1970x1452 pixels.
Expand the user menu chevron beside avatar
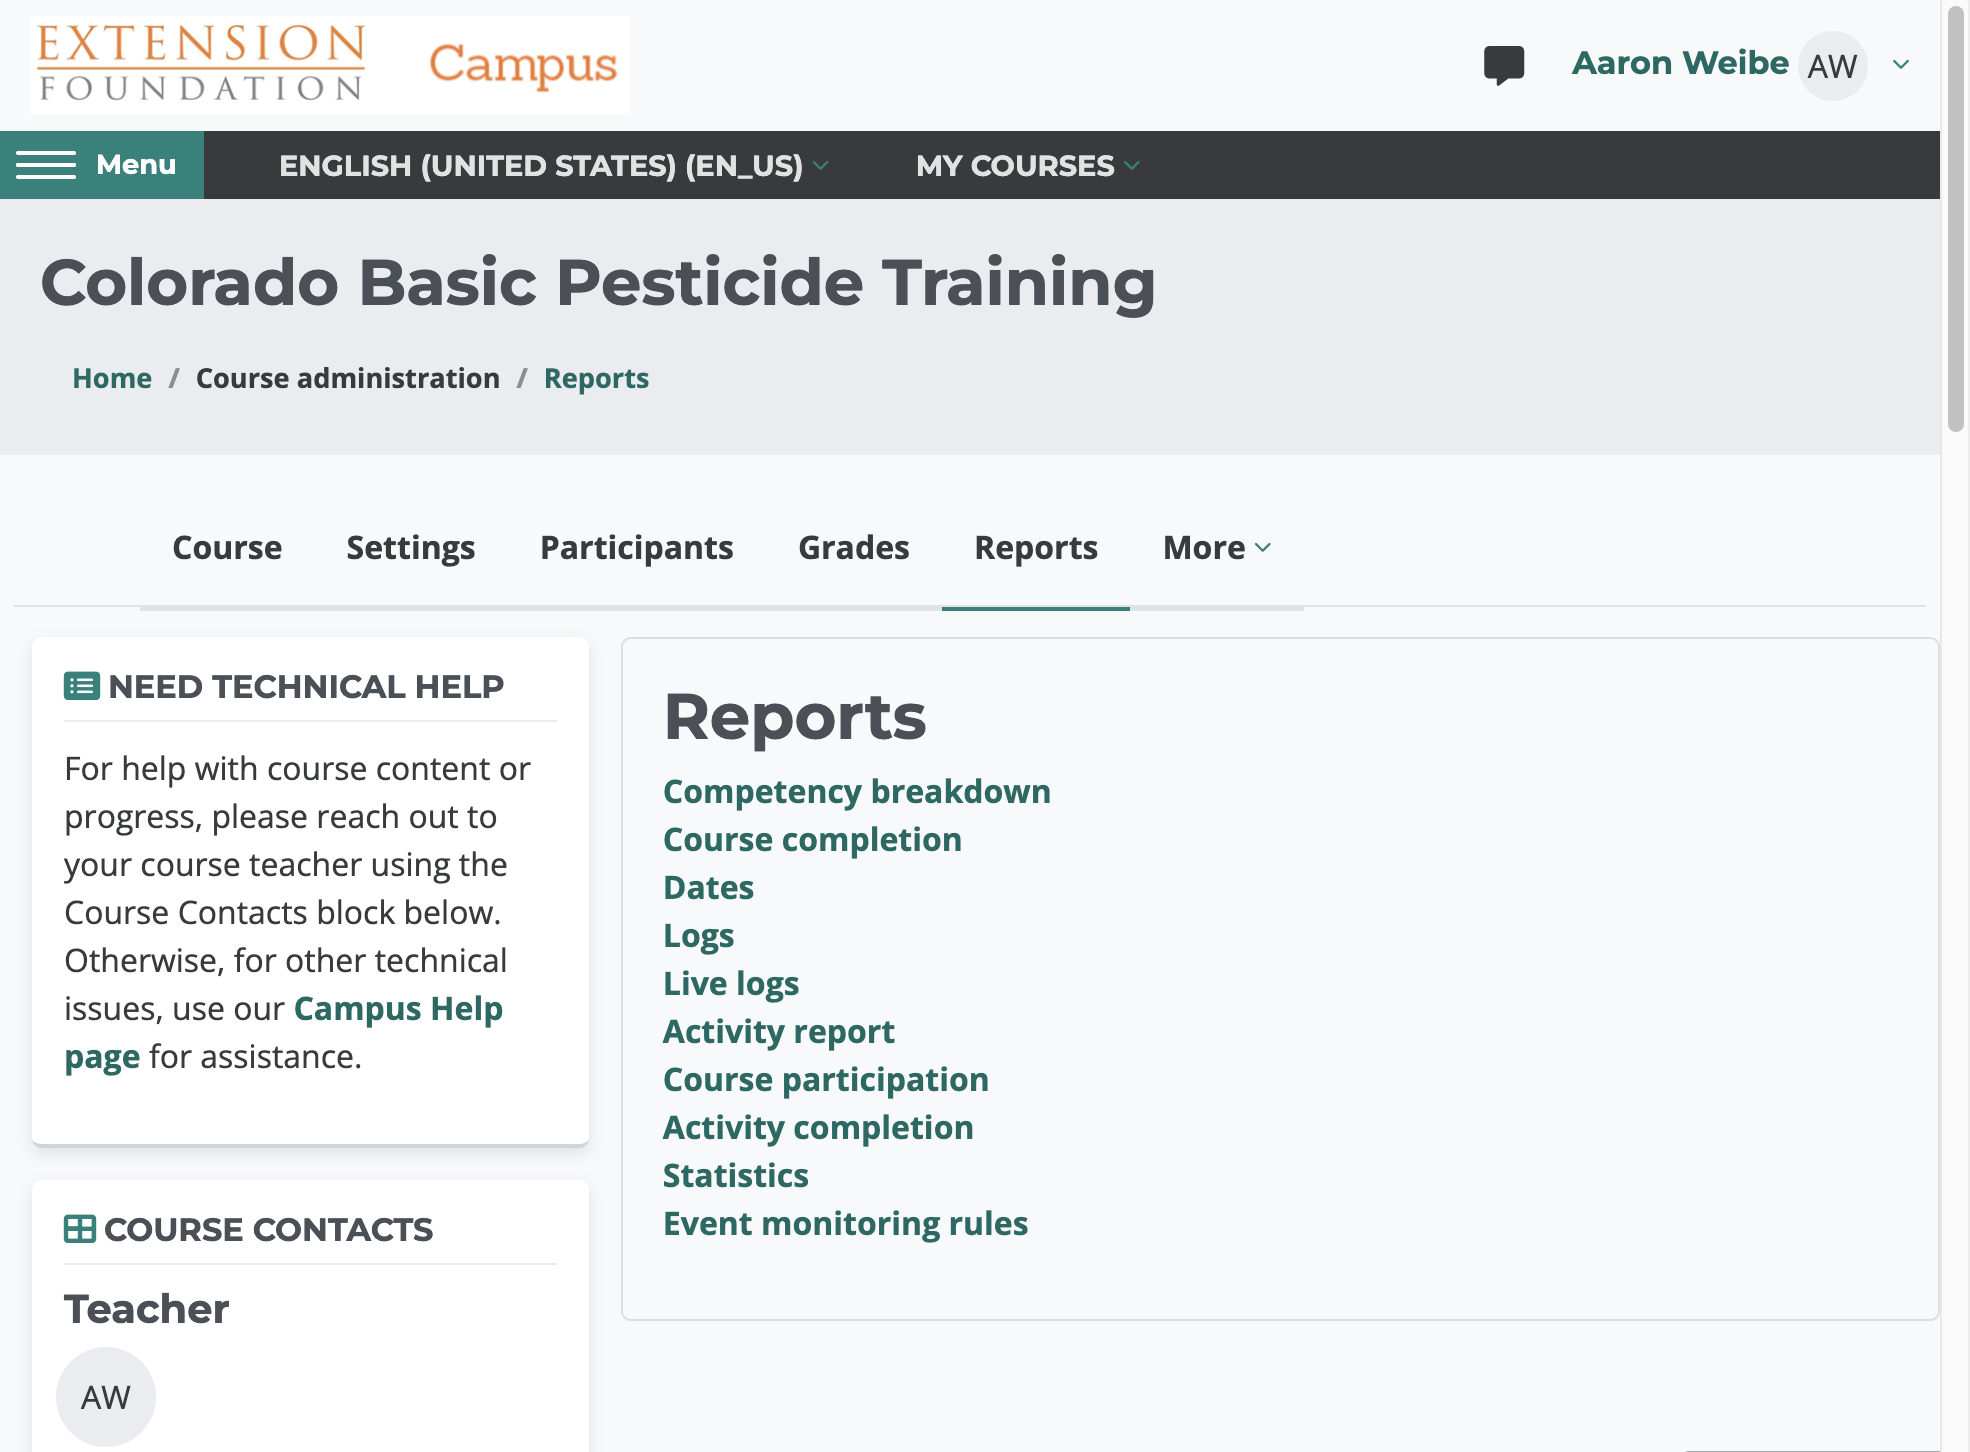point(1901,65)
